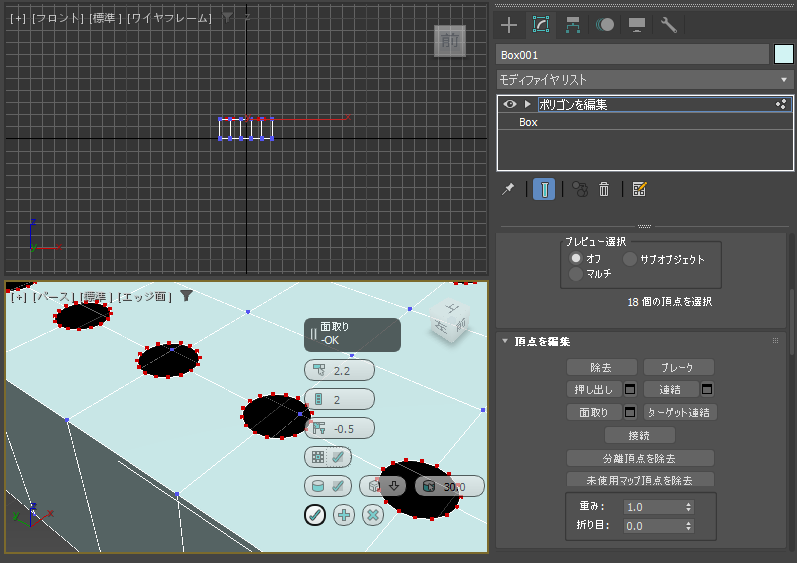Viewport: 797px width, 563px height.
Task: Click the ブレーク button
Action: click(678, 367)
